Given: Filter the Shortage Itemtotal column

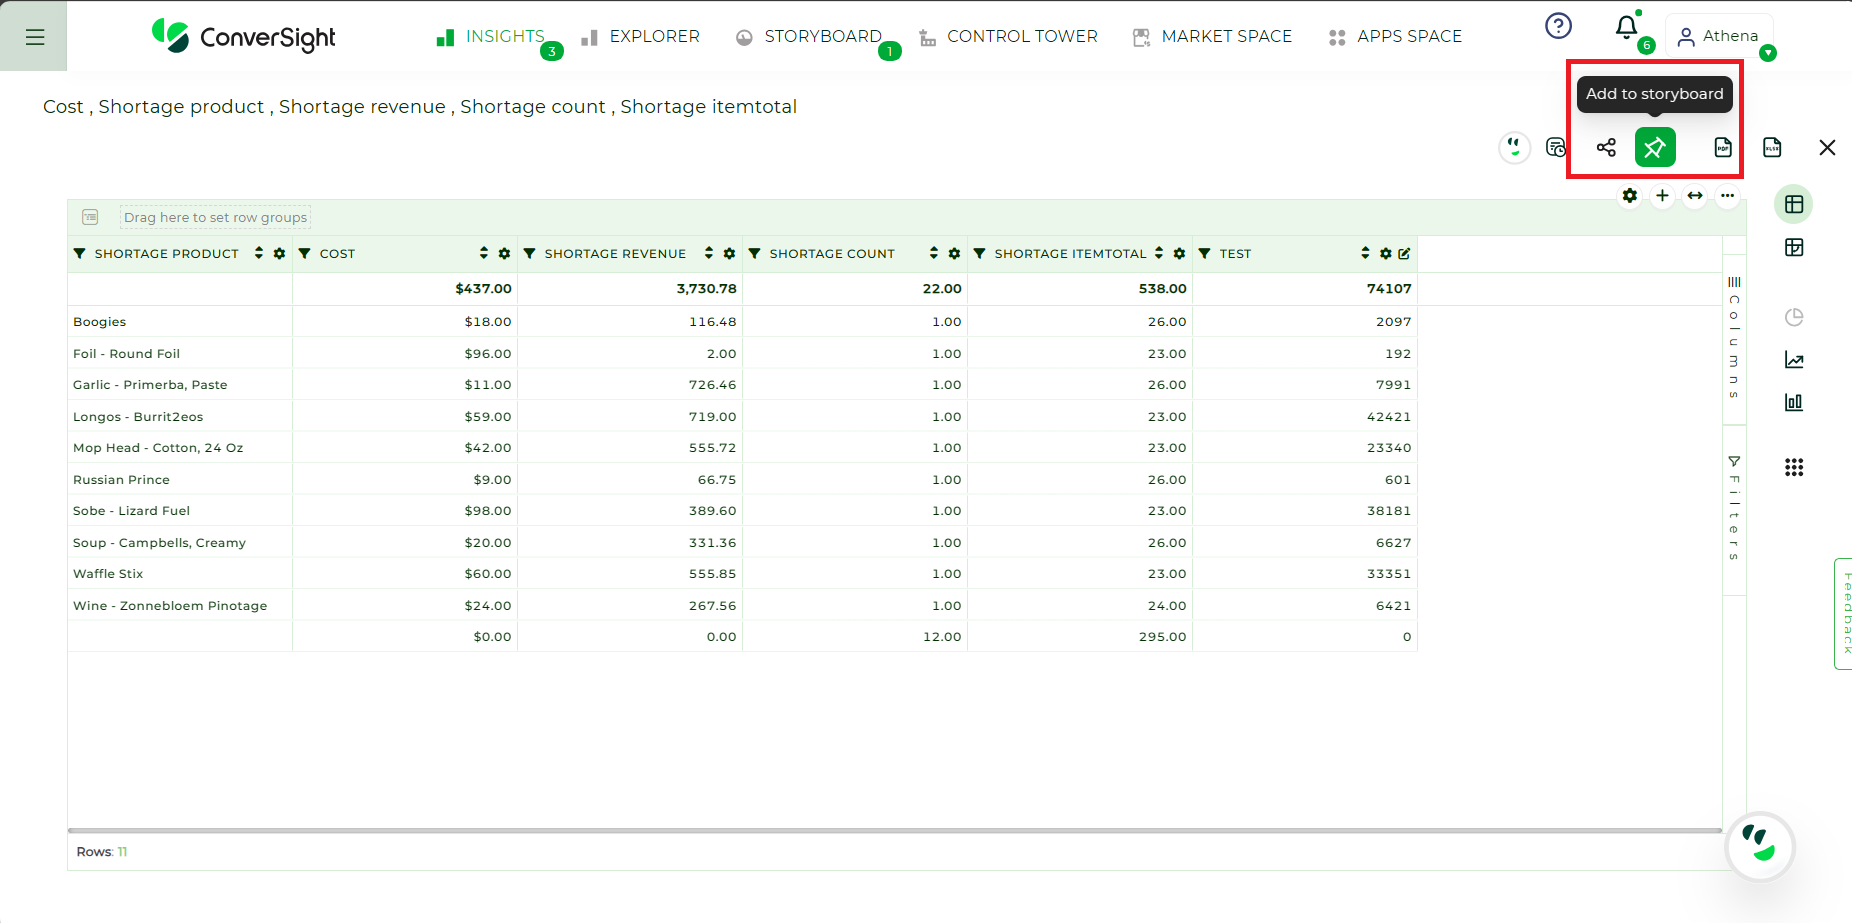Looking at the screenshot, I should (x=980, y=254).
